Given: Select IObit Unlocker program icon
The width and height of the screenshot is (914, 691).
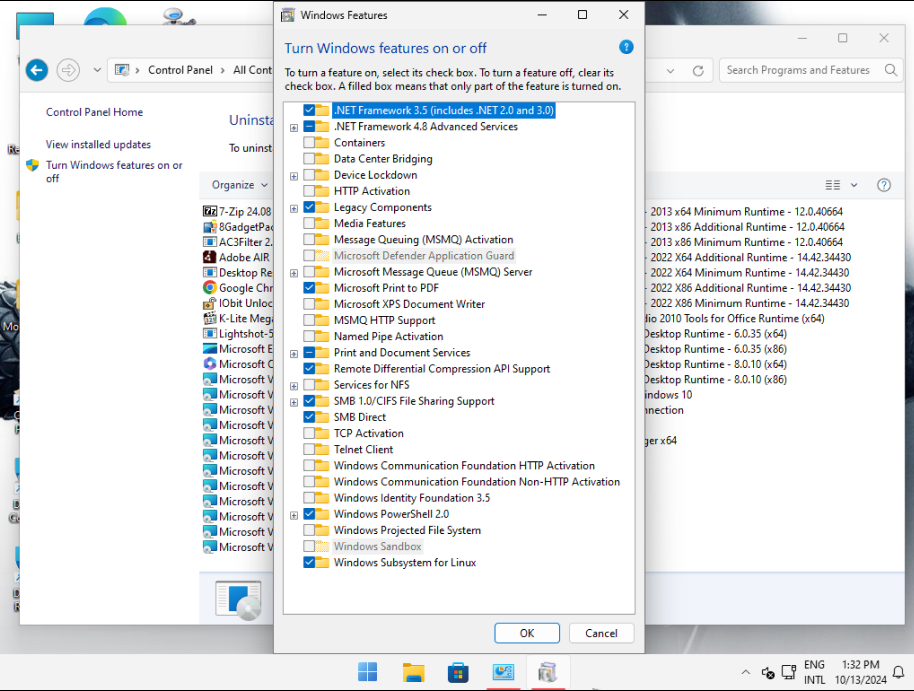Looking at the screenshot, I should pyautogui.click(x=209, y=303).
